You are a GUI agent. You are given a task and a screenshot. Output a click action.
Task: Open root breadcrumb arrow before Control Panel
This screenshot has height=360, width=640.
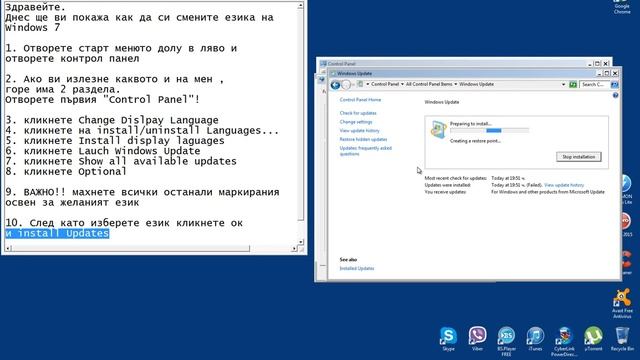pyautogui.click(x=367, y=84)
